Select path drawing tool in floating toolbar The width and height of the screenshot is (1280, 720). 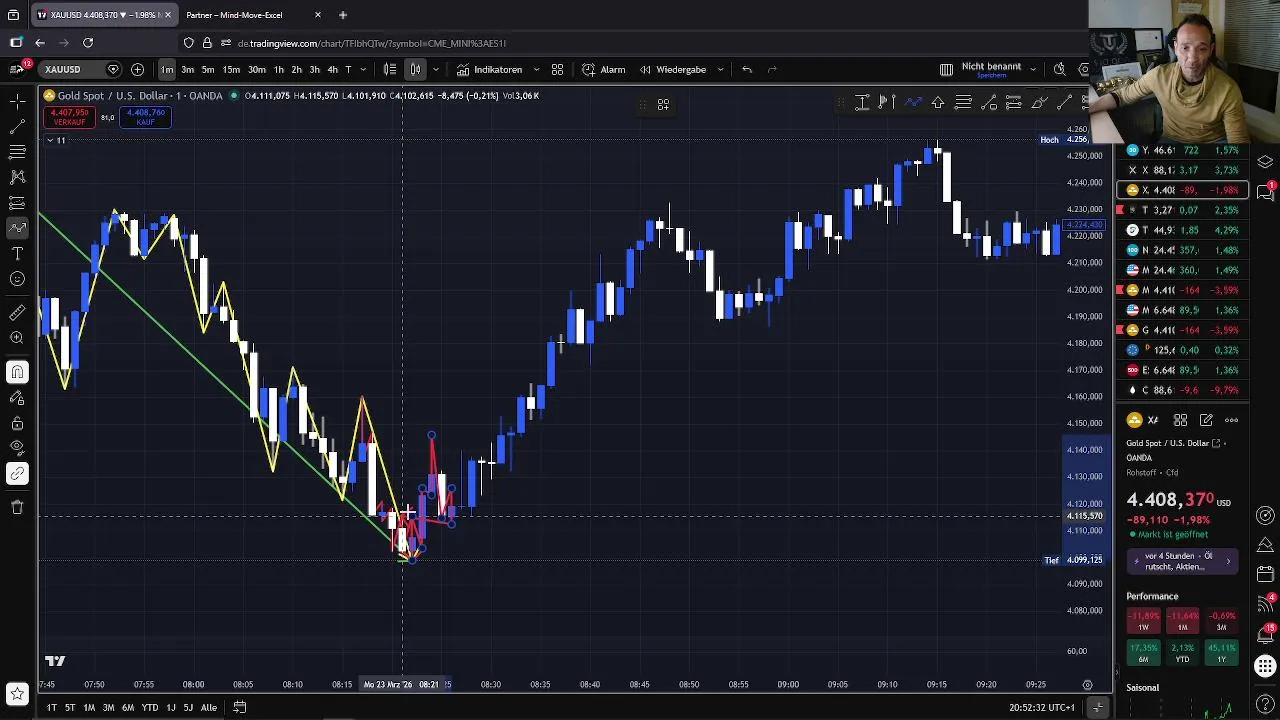[x=913, y=102]
